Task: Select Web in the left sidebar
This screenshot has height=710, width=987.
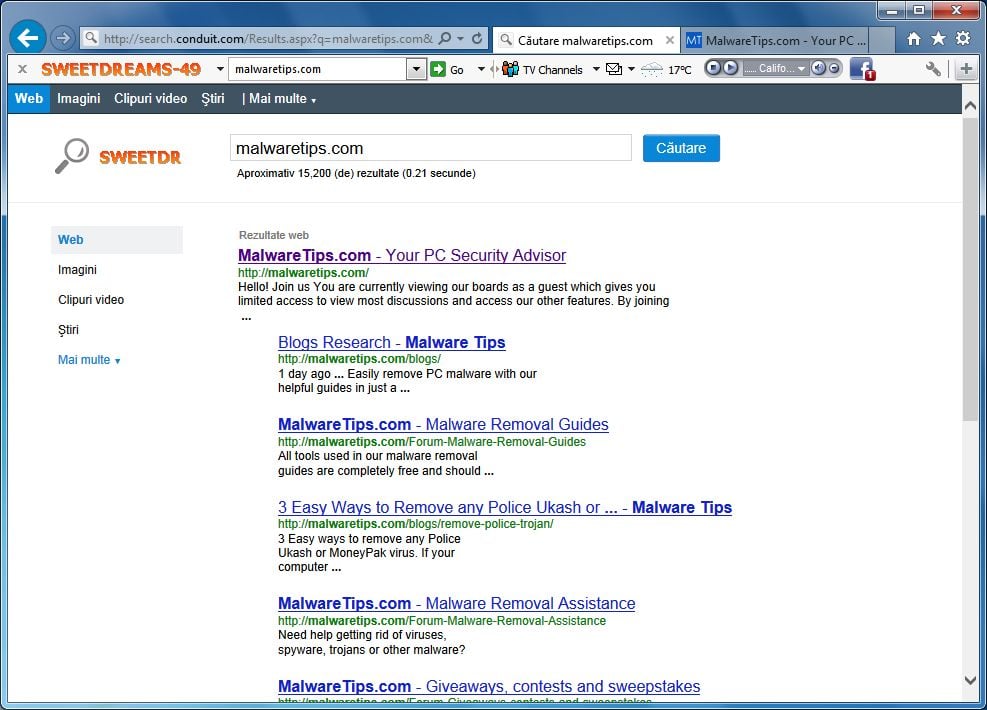Action: pyautogui.click(x=116, y=240)
